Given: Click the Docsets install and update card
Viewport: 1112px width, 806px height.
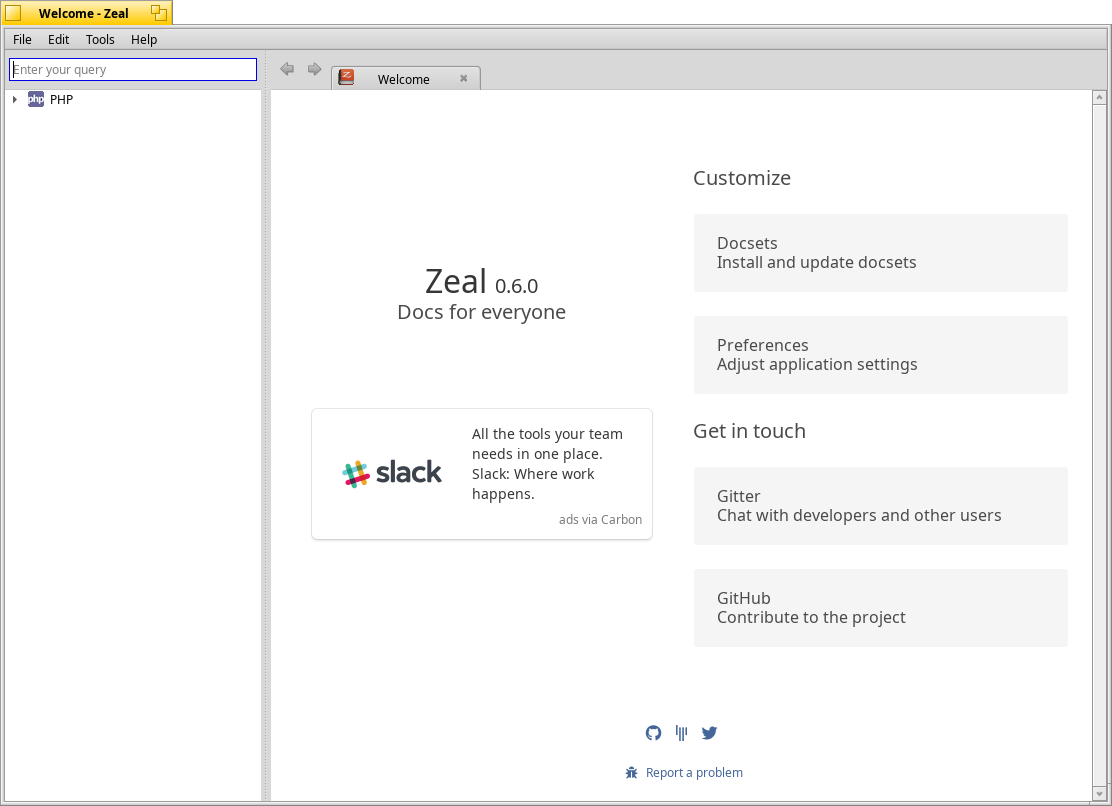Looking at the screenshot, I should coord(881,253).
